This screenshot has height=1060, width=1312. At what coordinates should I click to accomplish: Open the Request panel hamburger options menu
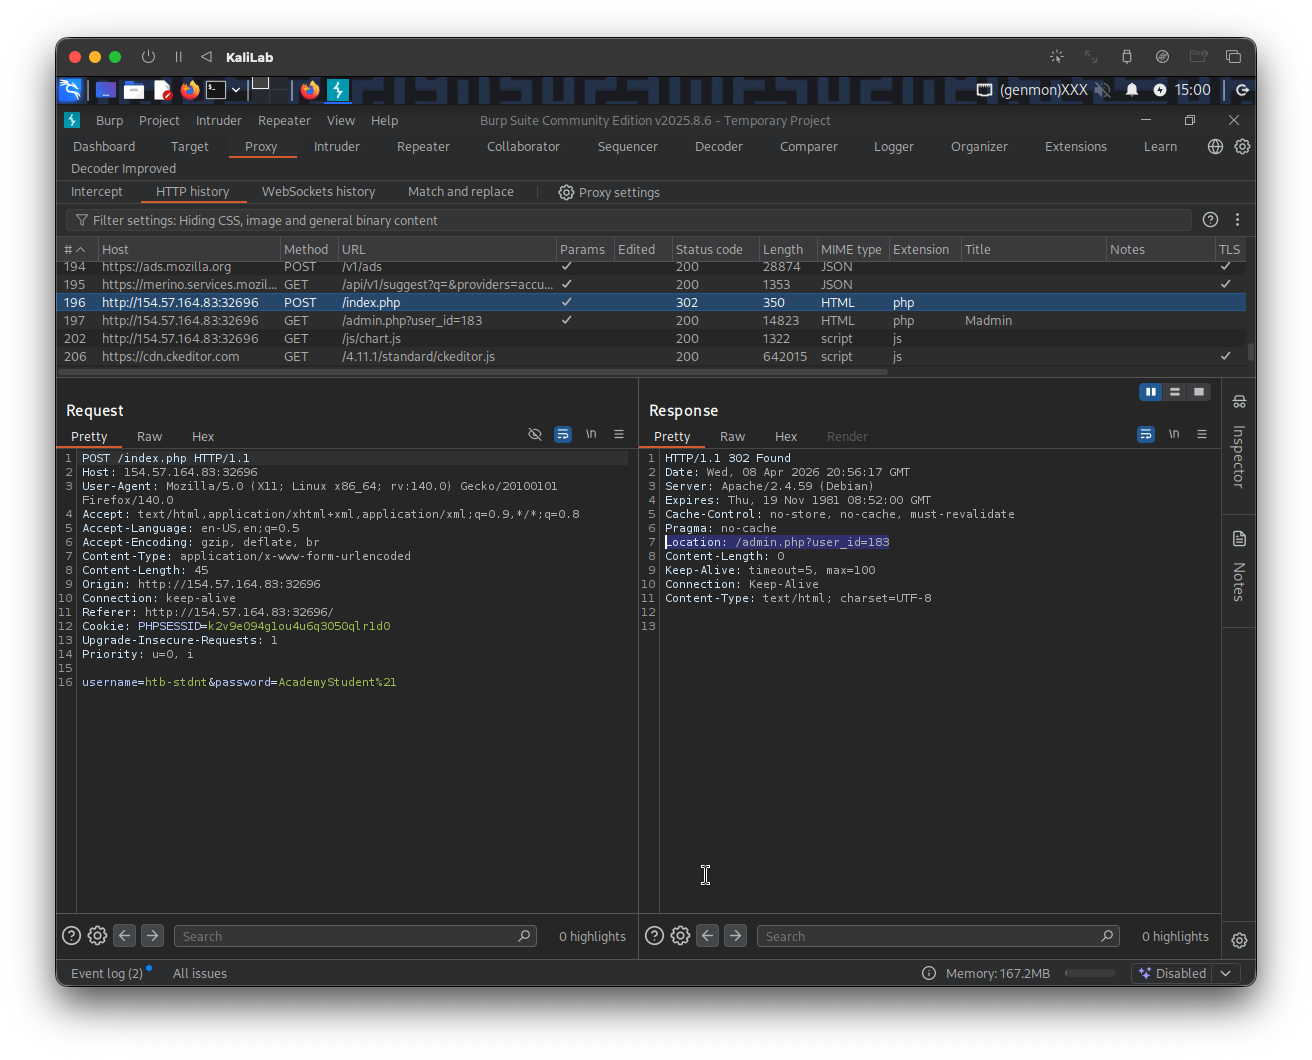[619, 434]
